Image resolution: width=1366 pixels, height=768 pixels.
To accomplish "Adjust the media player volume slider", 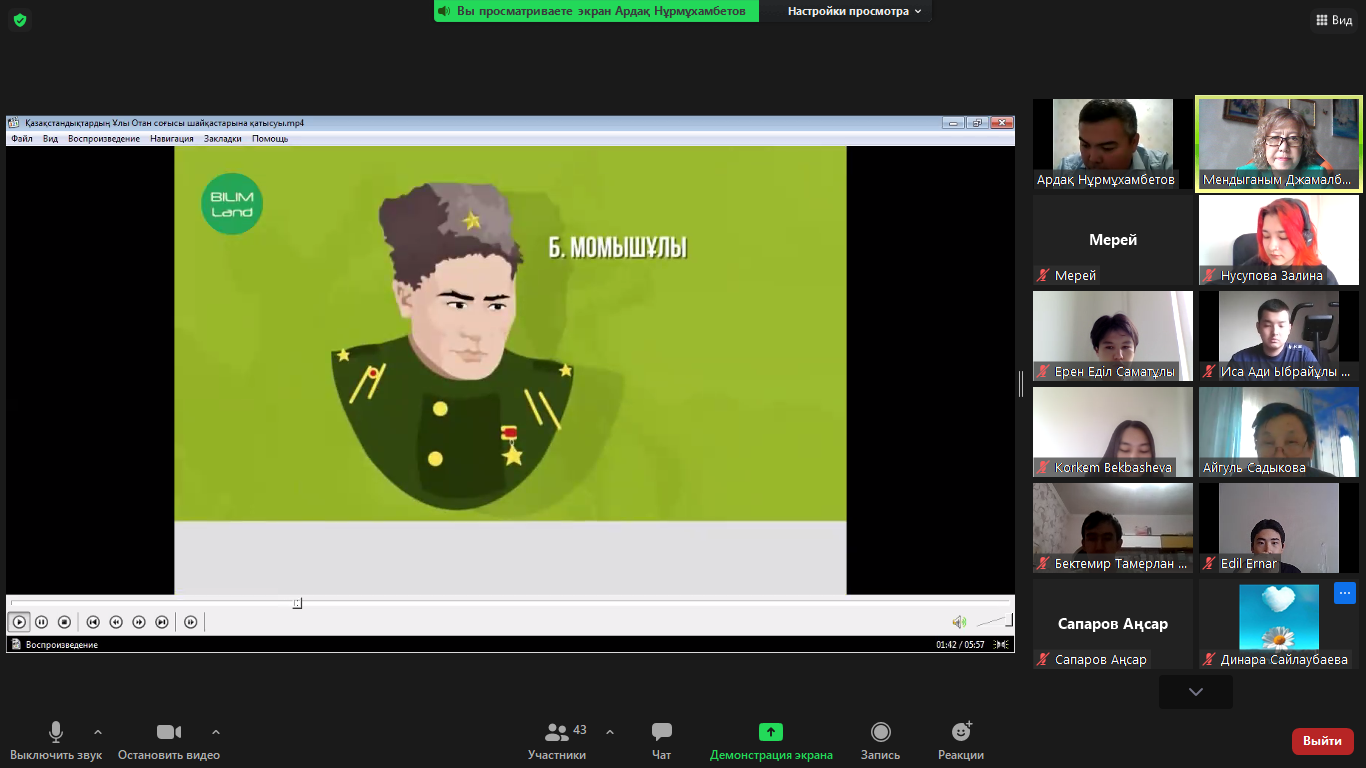I will pyautogui.click(x=995, y=621).
